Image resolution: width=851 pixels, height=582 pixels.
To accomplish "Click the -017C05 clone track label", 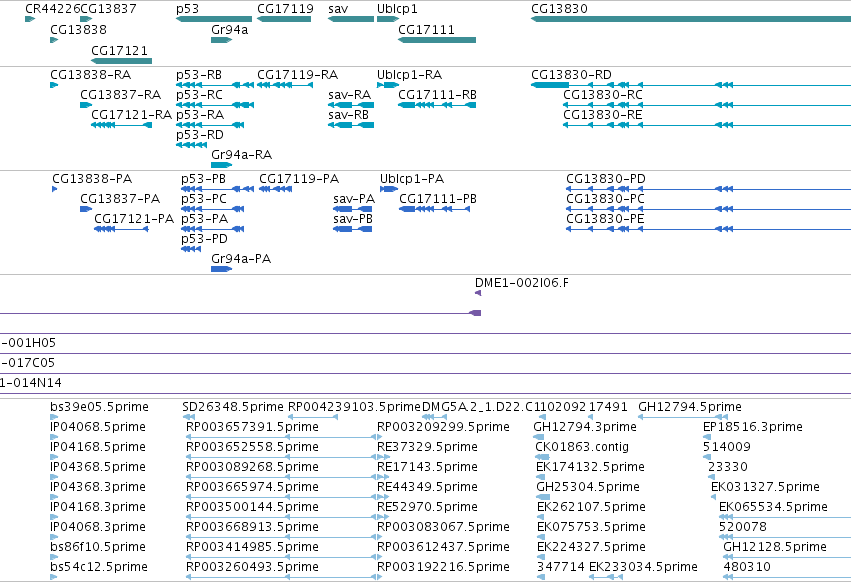I will tap(28, 363).
